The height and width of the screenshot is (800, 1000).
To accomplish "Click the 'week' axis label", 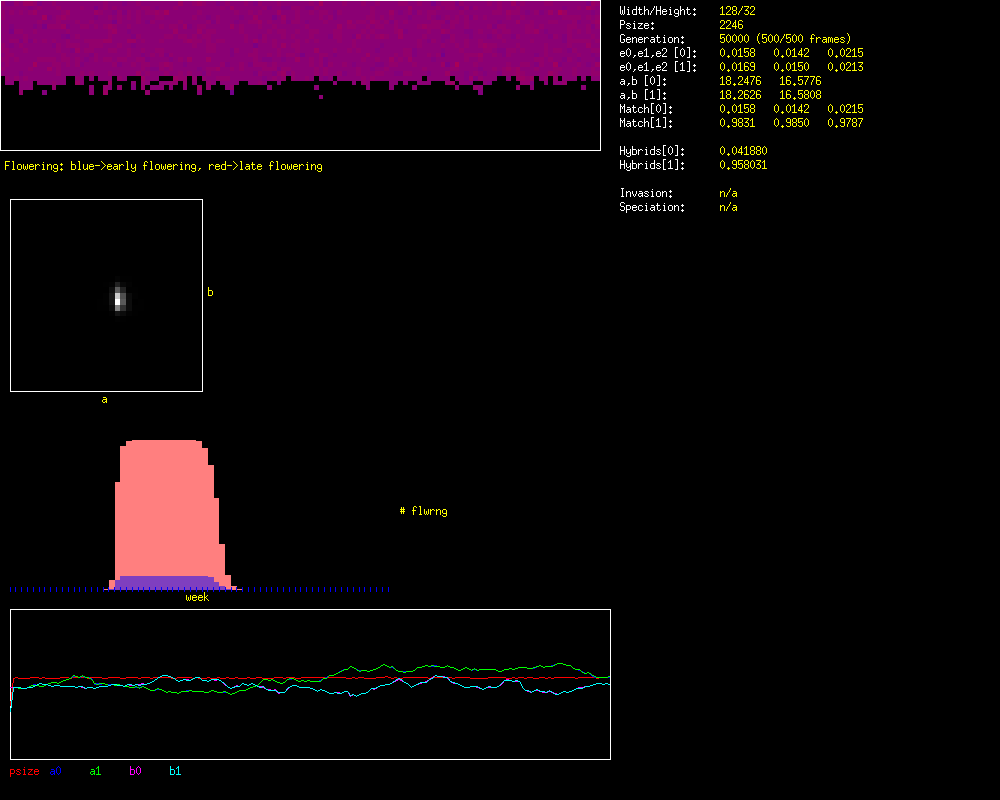I will tap(197, 597).
